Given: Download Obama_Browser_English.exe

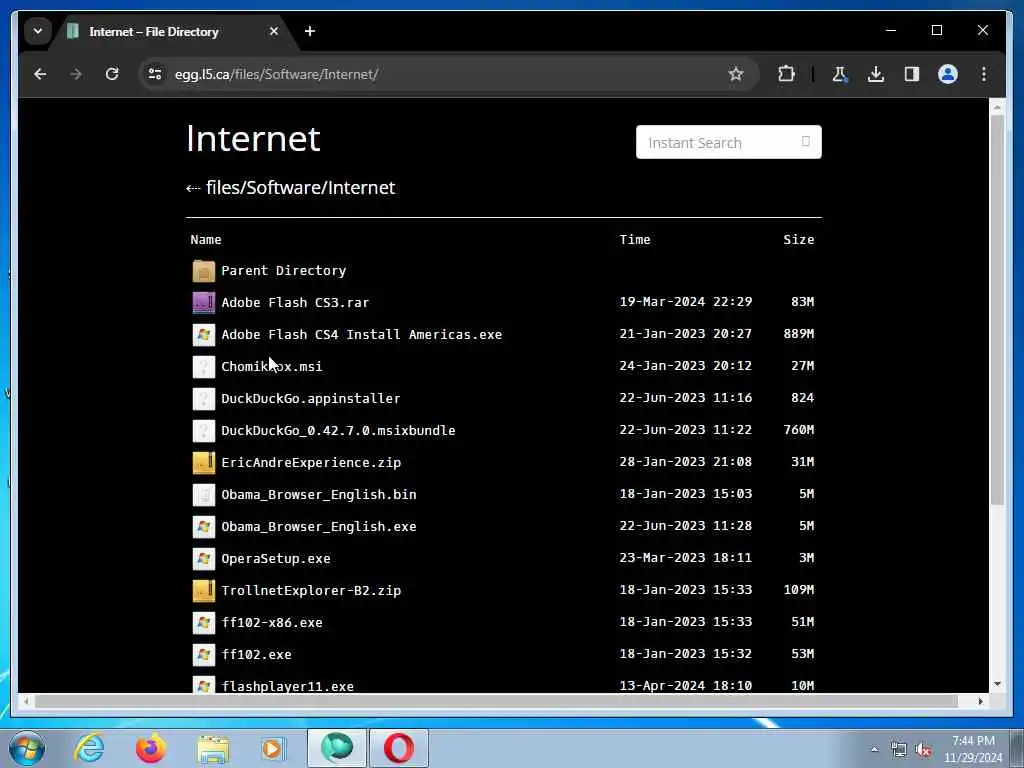Looking at the screenshot, I should click(x=319, y=526).
